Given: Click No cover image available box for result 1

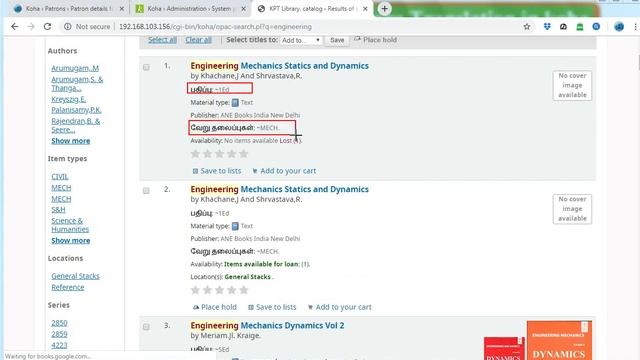Looking at the screenshot, I should pyautogui.click(x=572, y=85).
